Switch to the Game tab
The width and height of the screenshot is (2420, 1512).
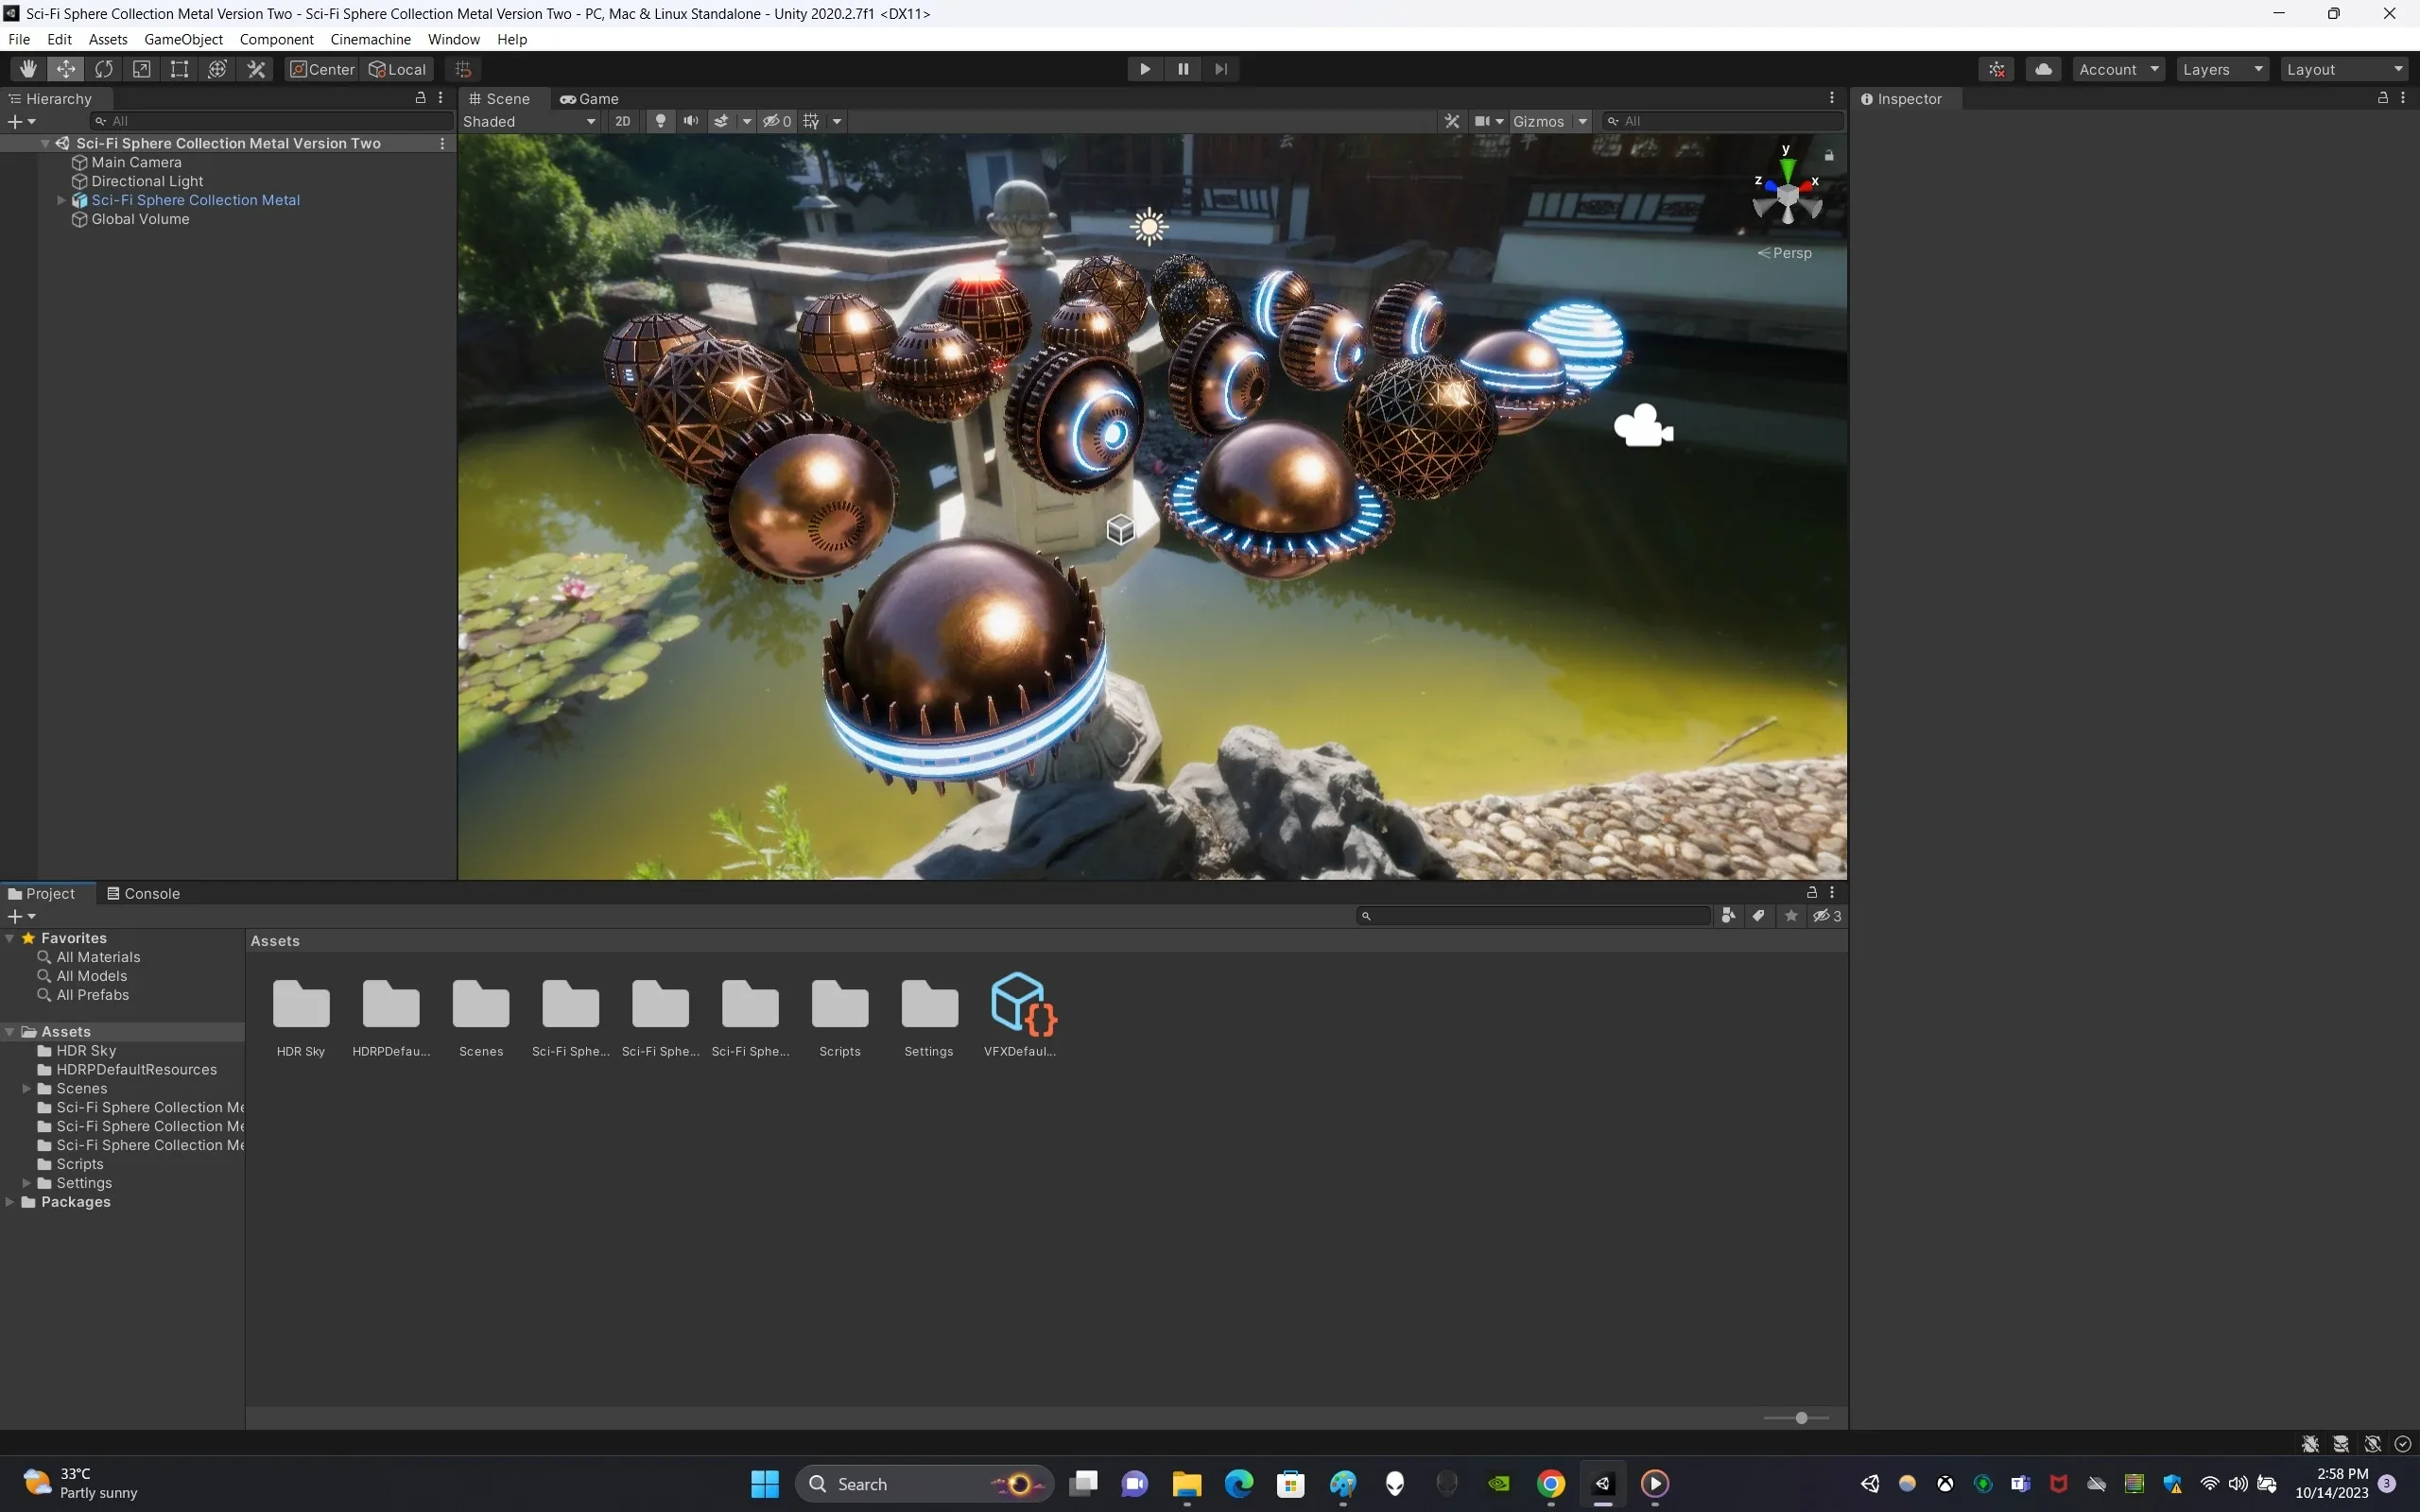click(x=589, y=98)
